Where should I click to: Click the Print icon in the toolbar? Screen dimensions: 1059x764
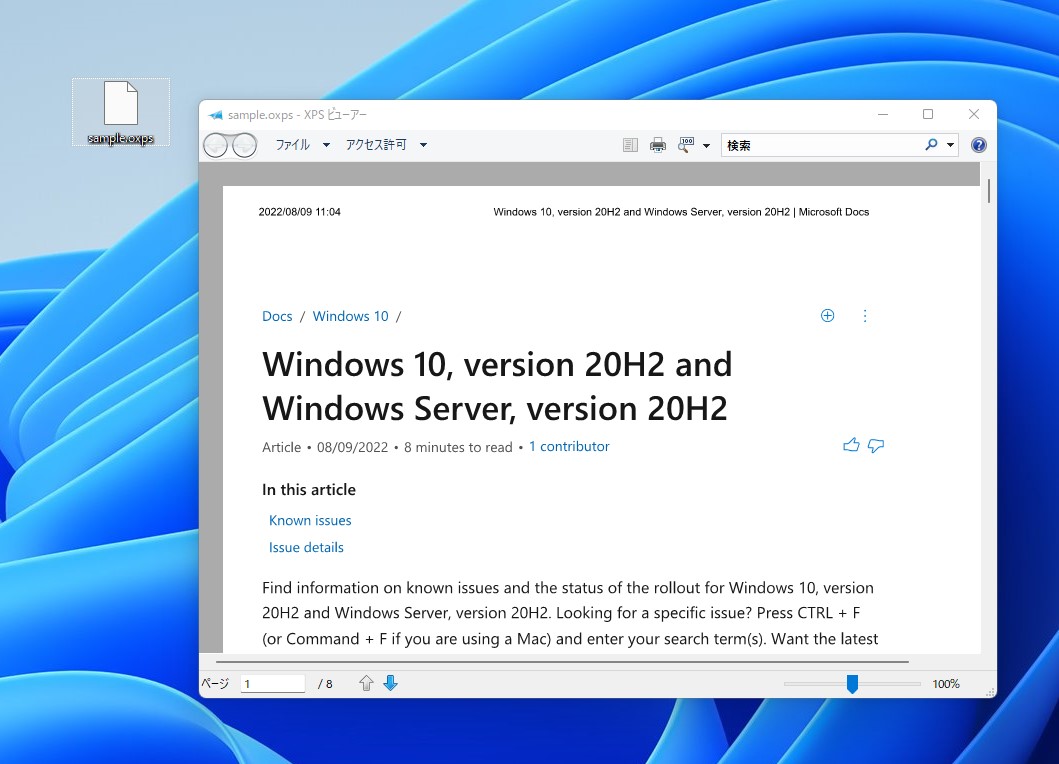coord(658,144)
